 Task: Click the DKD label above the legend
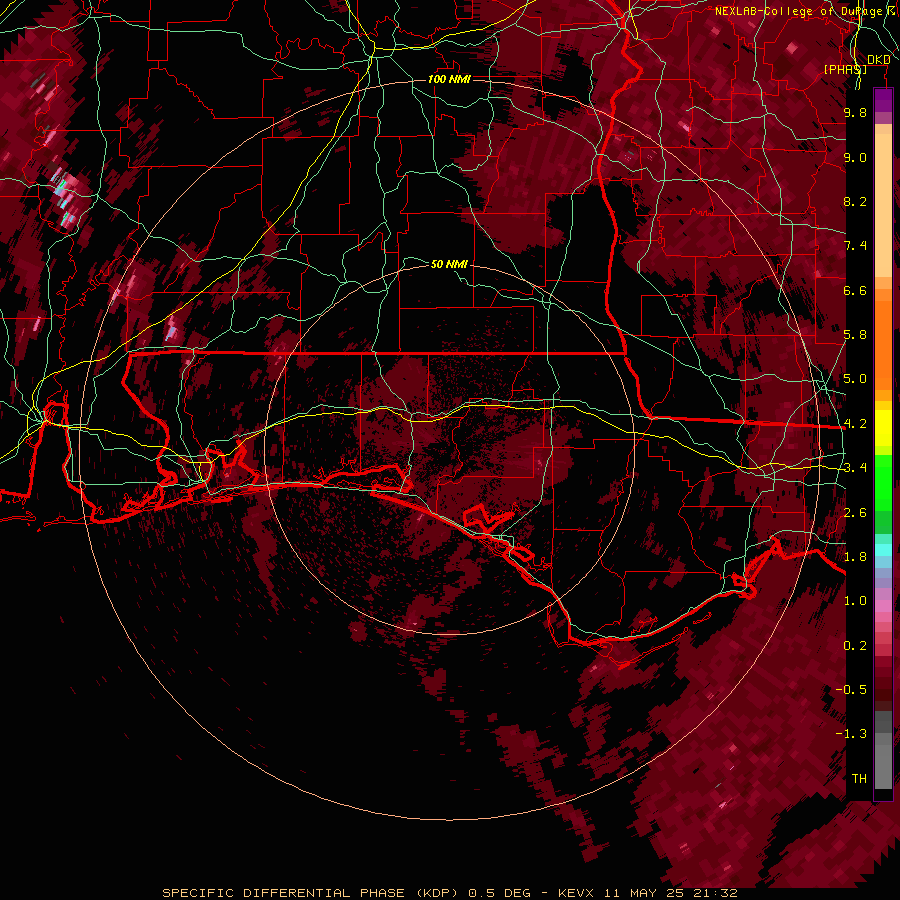[x=879, y=60]
